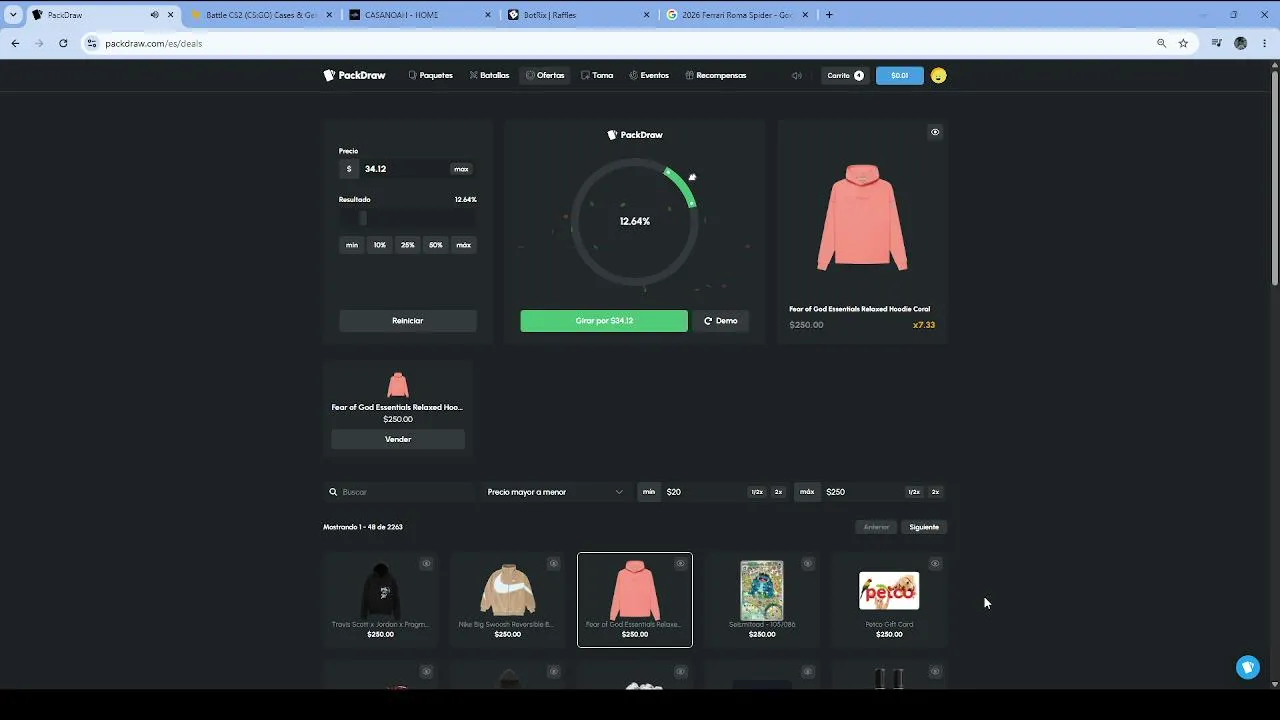Viewport: 1280px width, 720px height.
Task: Sell the hoodie with the Vender button
Action: coord(398,439)
